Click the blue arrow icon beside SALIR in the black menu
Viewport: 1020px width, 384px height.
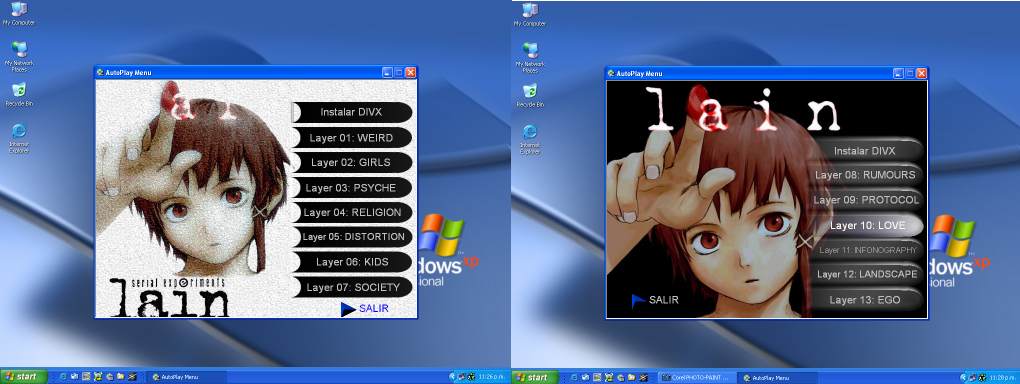coord(638,300)
